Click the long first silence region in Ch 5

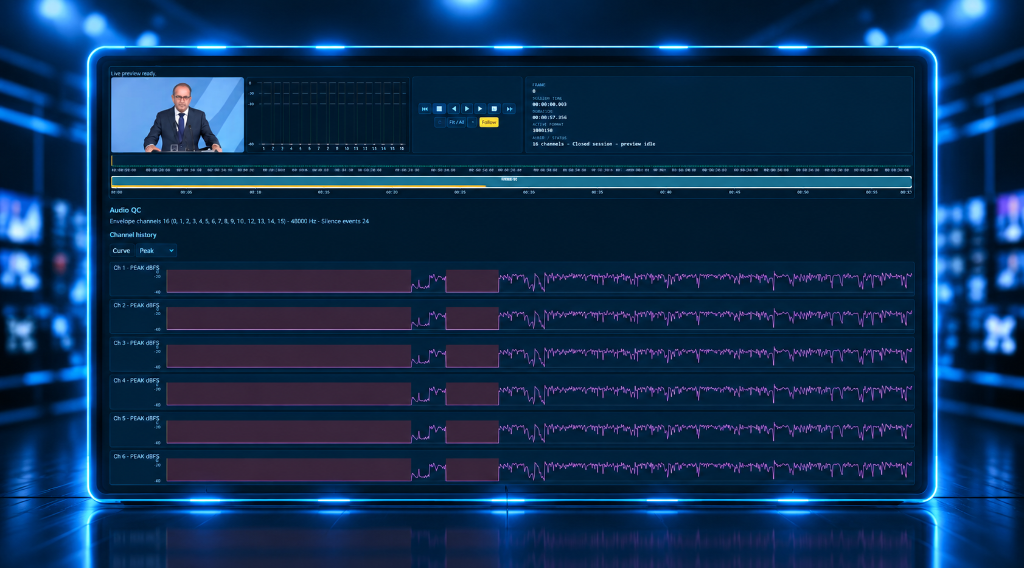click(289, 432)
